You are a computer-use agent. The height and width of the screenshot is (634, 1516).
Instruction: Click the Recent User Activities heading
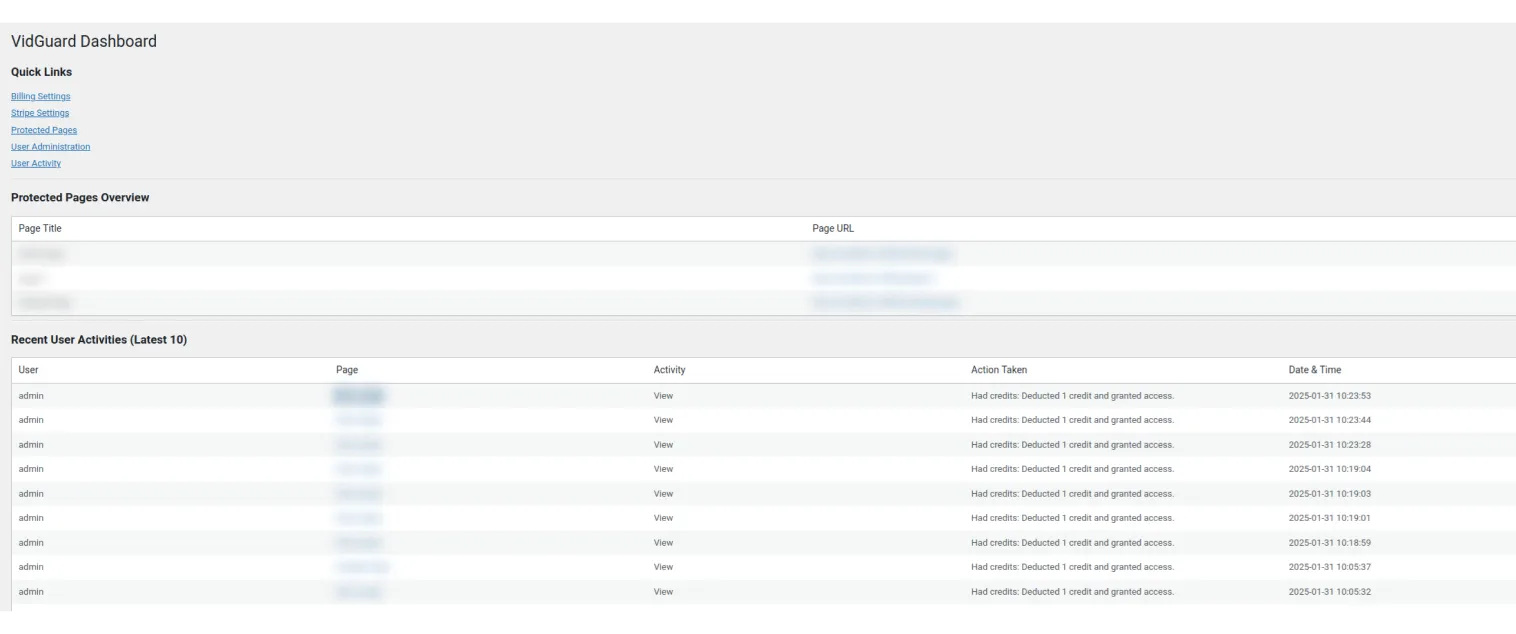tap(99, 340)
